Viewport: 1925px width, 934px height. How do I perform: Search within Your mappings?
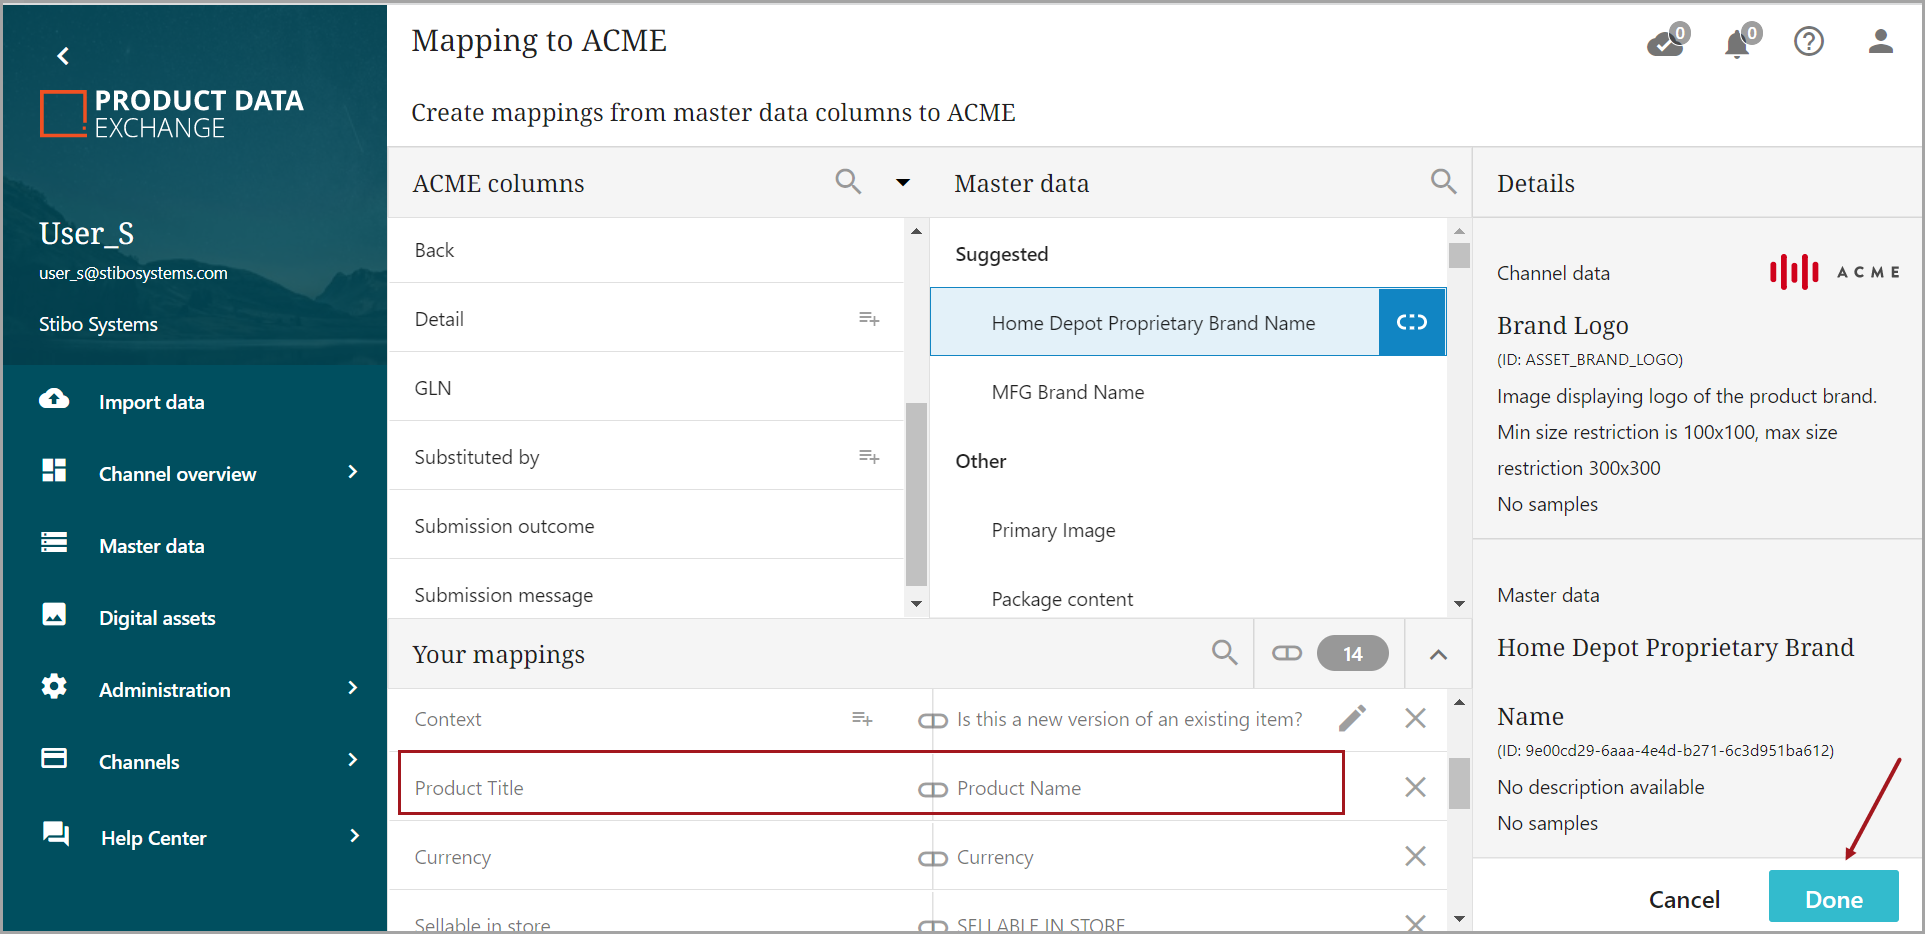1224,654
